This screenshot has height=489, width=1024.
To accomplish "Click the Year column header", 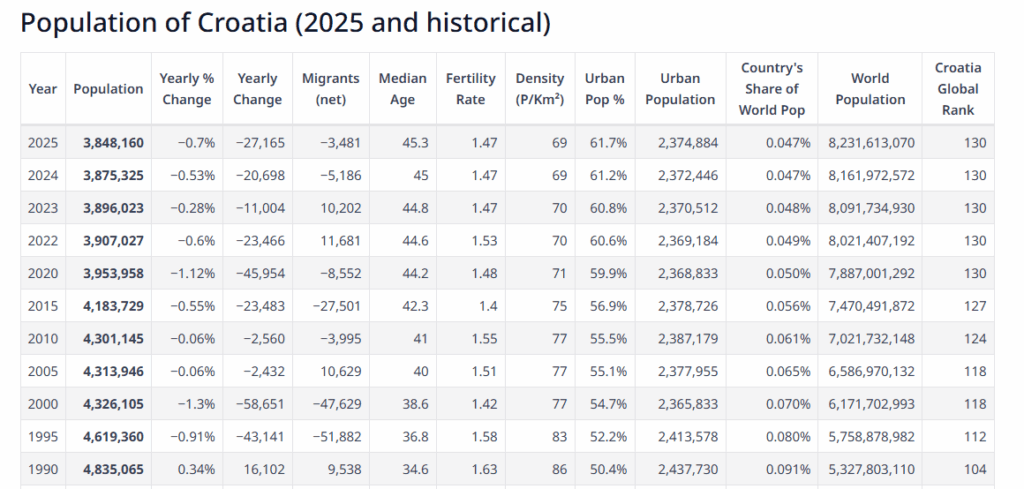I will 43,89.
